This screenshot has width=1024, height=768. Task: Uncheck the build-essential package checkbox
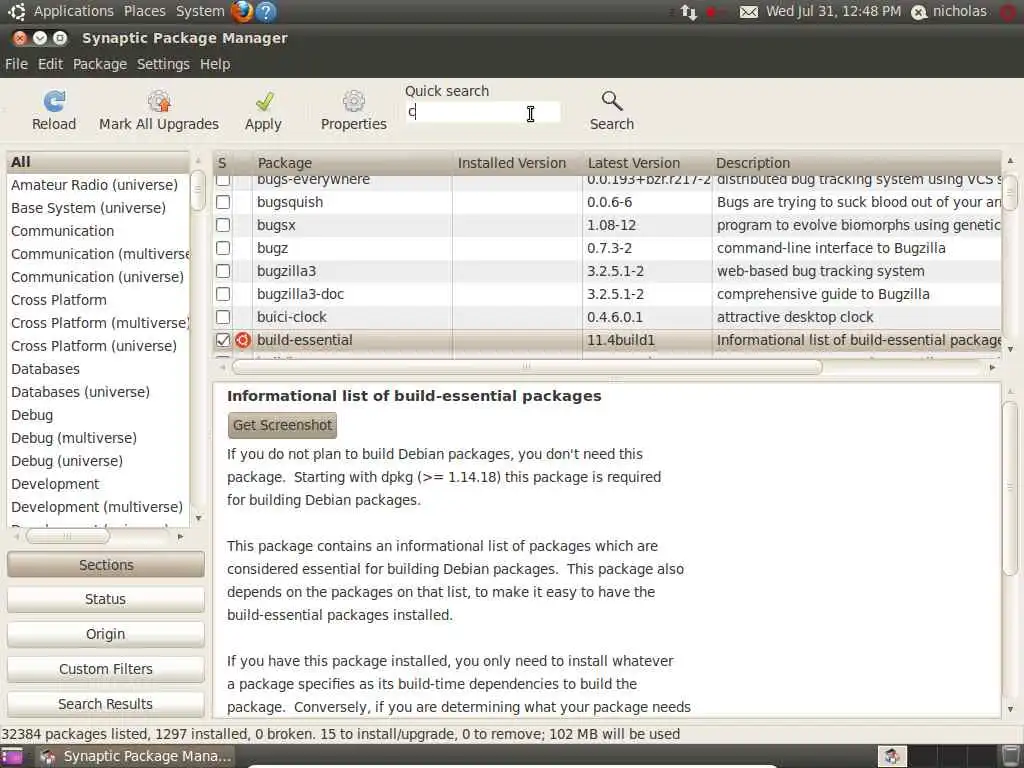pyautogui.click(x=223, y=340)
